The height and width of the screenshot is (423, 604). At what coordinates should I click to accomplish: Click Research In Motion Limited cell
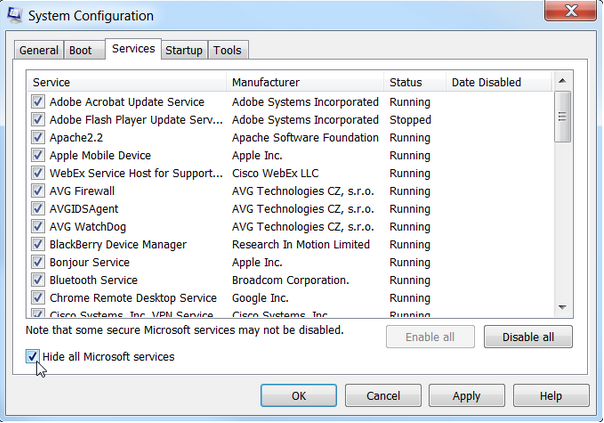[301, 245]
